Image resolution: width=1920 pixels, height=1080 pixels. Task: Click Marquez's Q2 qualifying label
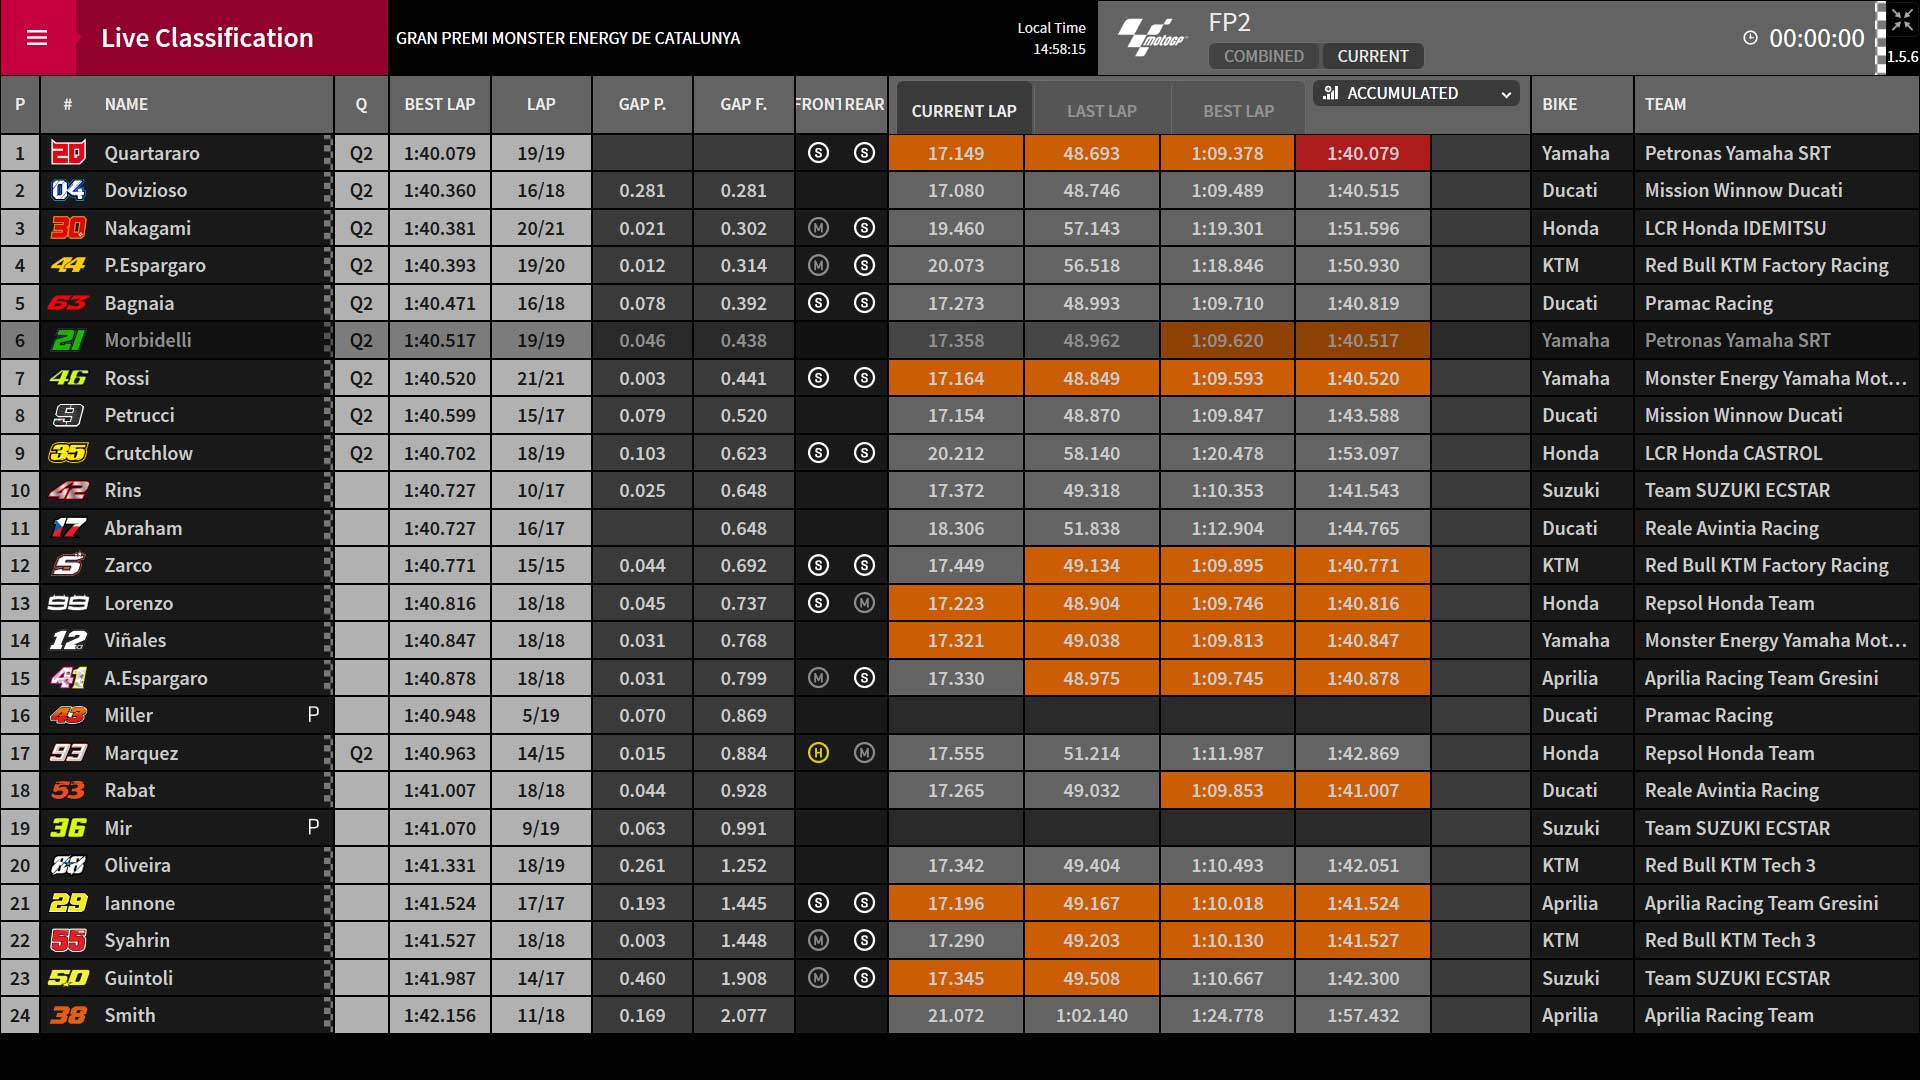pyautogui.click(x=361, y=753)
